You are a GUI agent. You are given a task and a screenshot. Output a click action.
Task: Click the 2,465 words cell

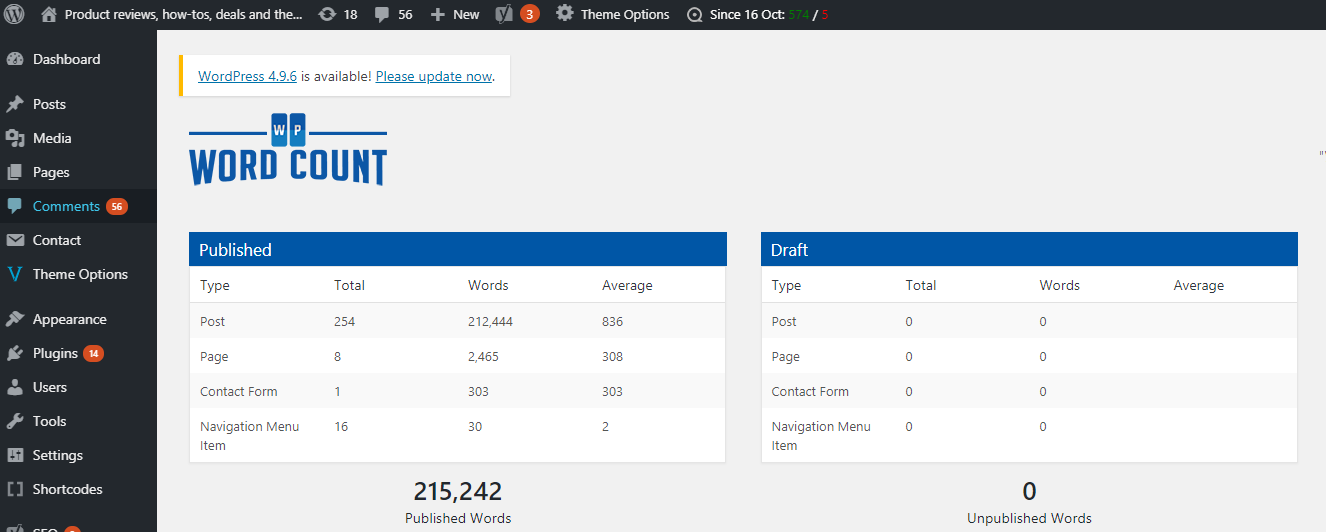(x=483, y=356)
